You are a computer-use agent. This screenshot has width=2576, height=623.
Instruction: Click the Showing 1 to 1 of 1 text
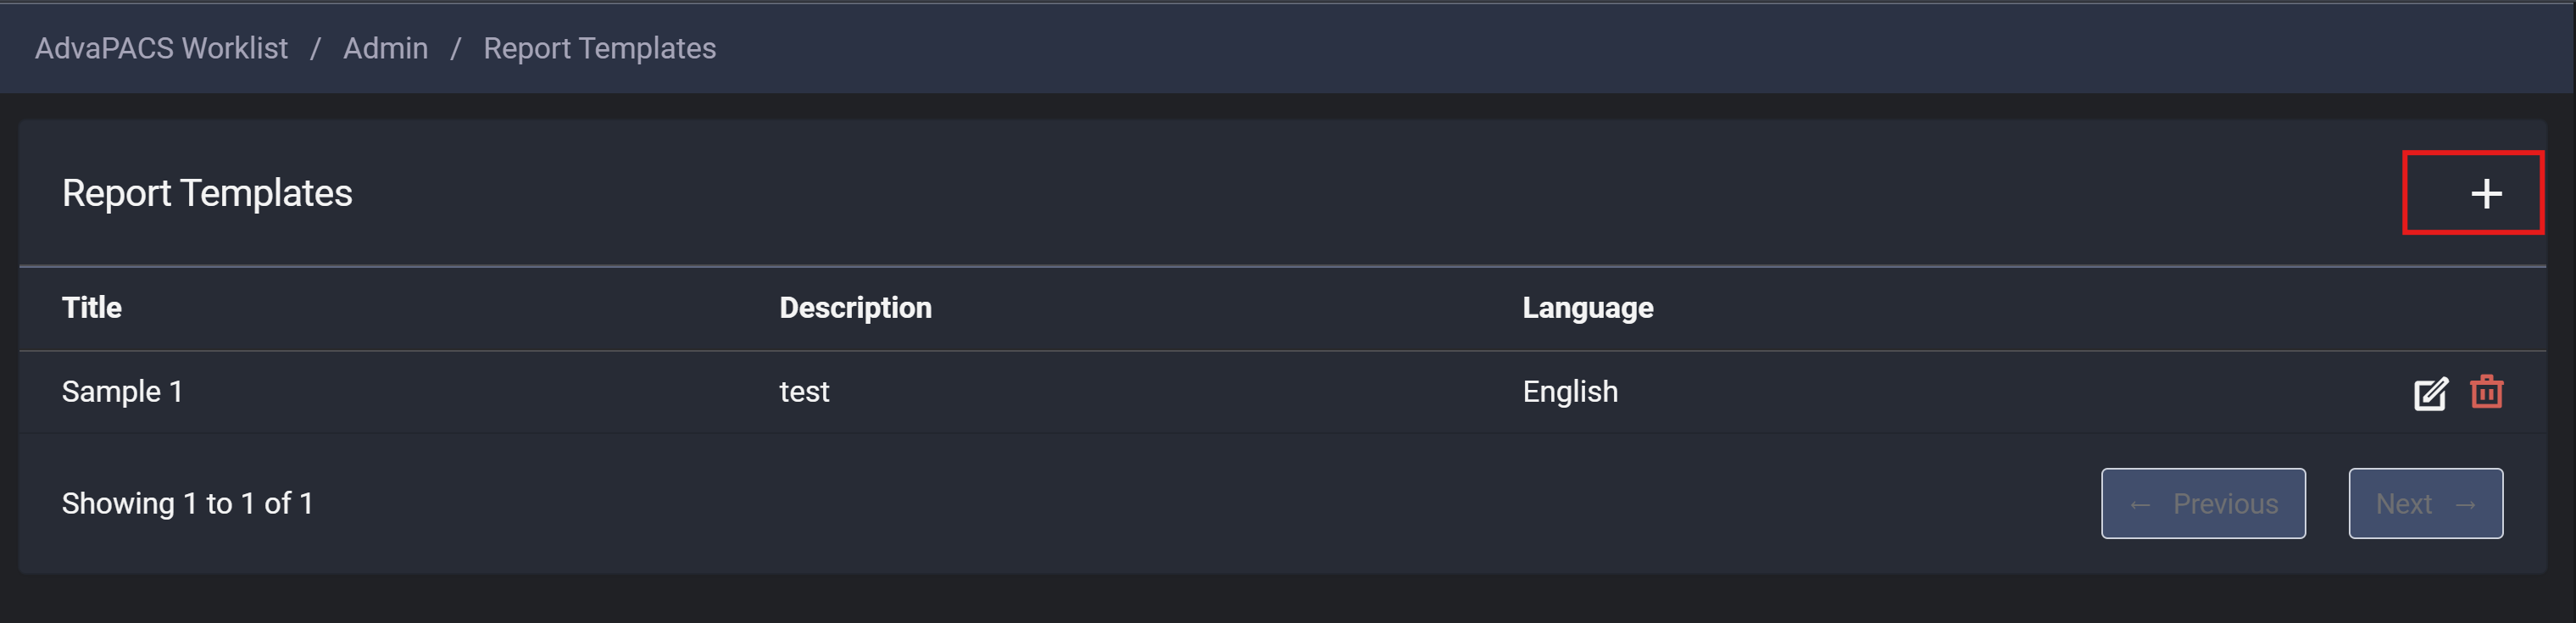point(187,503)
